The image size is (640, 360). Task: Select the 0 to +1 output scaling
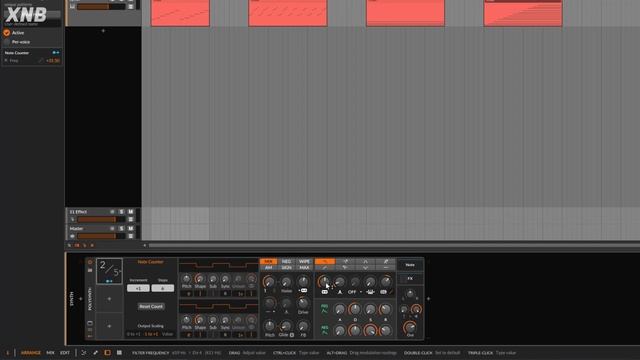tap(133, 334)
